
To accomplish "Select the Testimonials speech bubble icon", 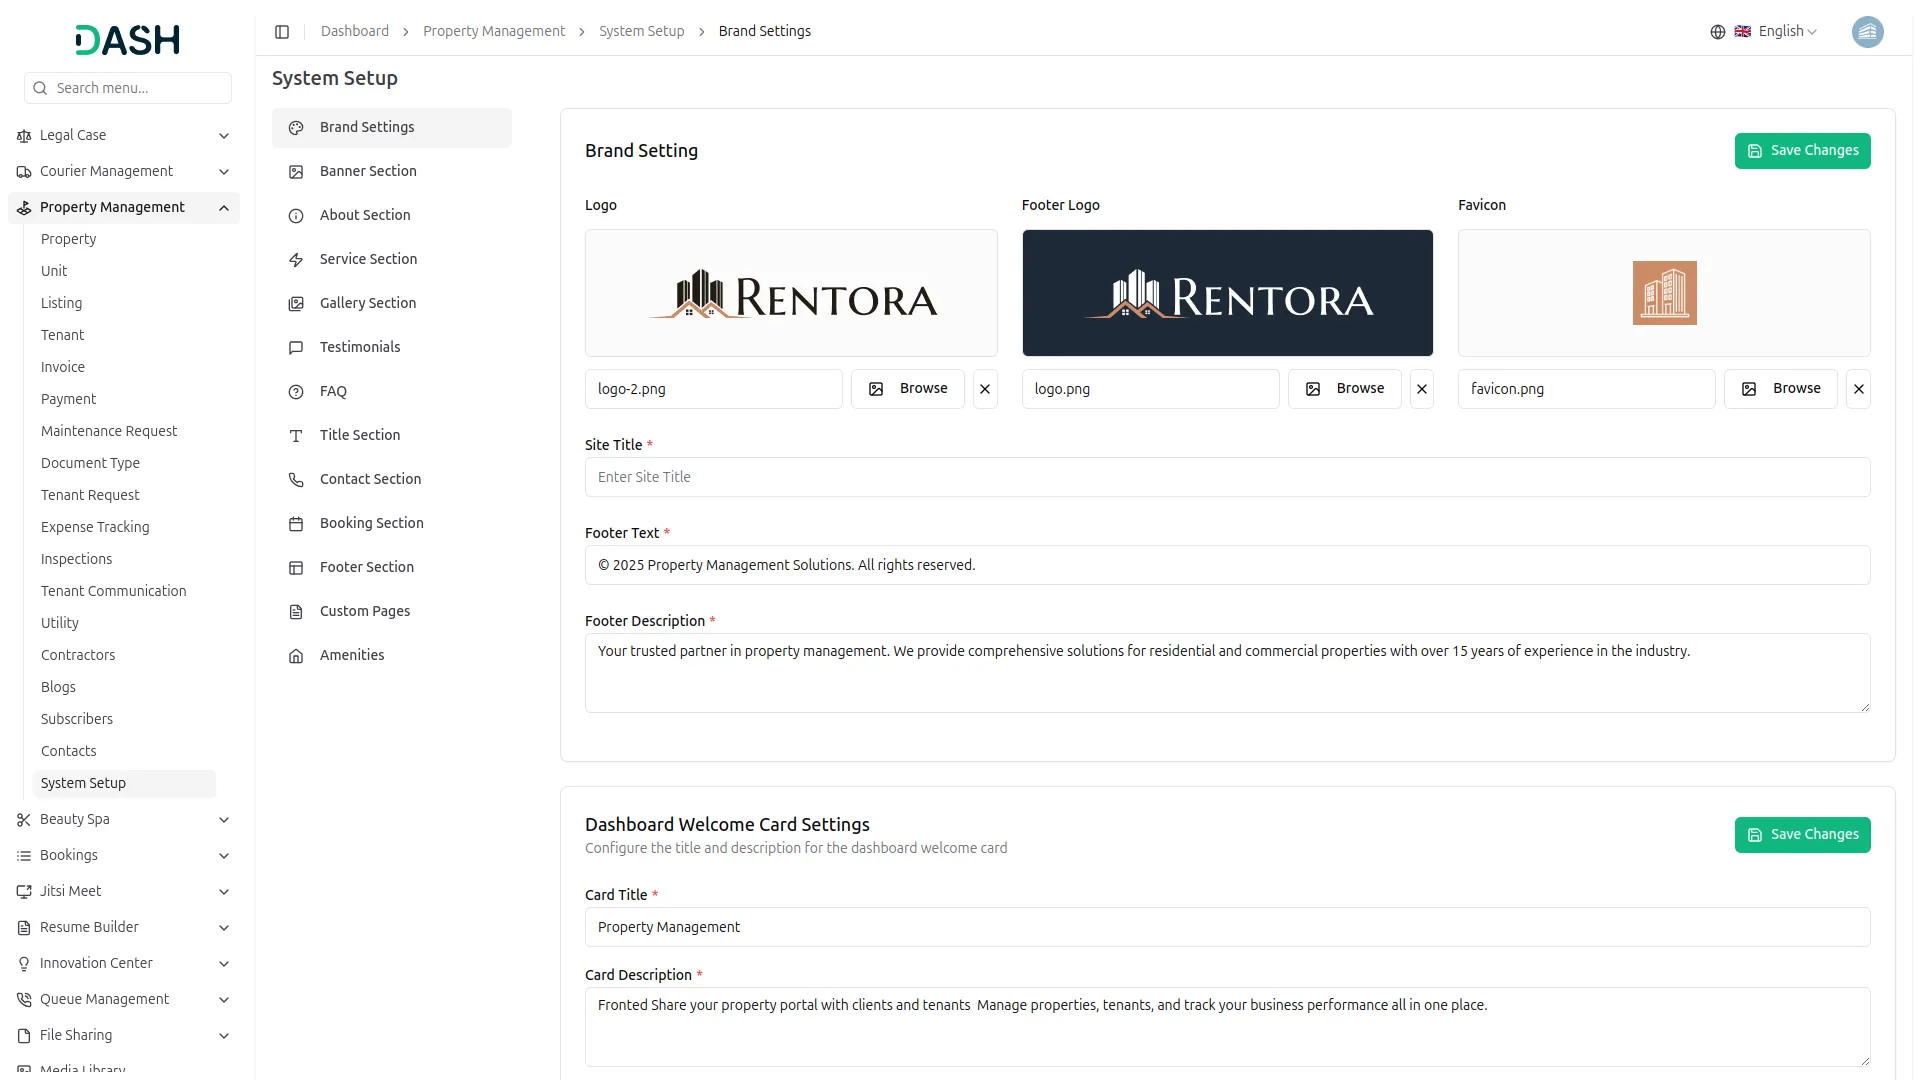I will click(295, 348).
